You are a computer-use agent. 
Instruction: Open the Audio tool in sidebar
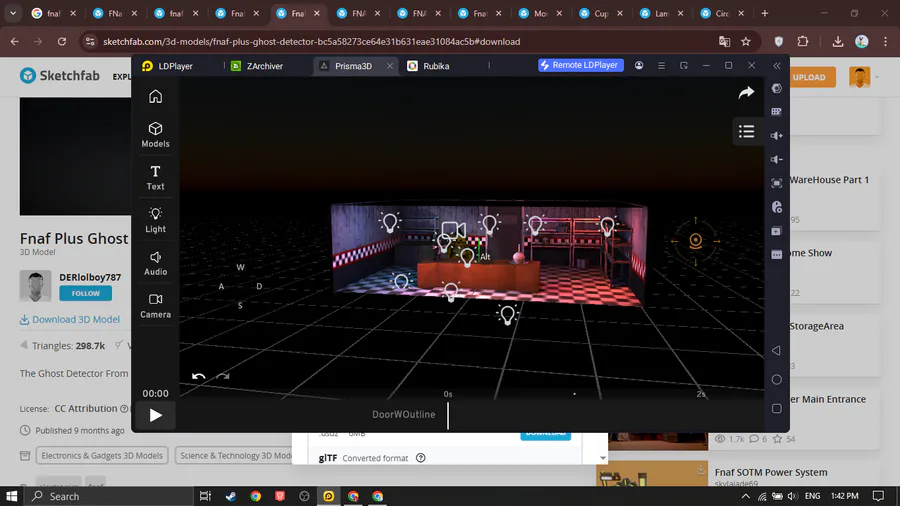pyautogui.click(x=156, y=263)
